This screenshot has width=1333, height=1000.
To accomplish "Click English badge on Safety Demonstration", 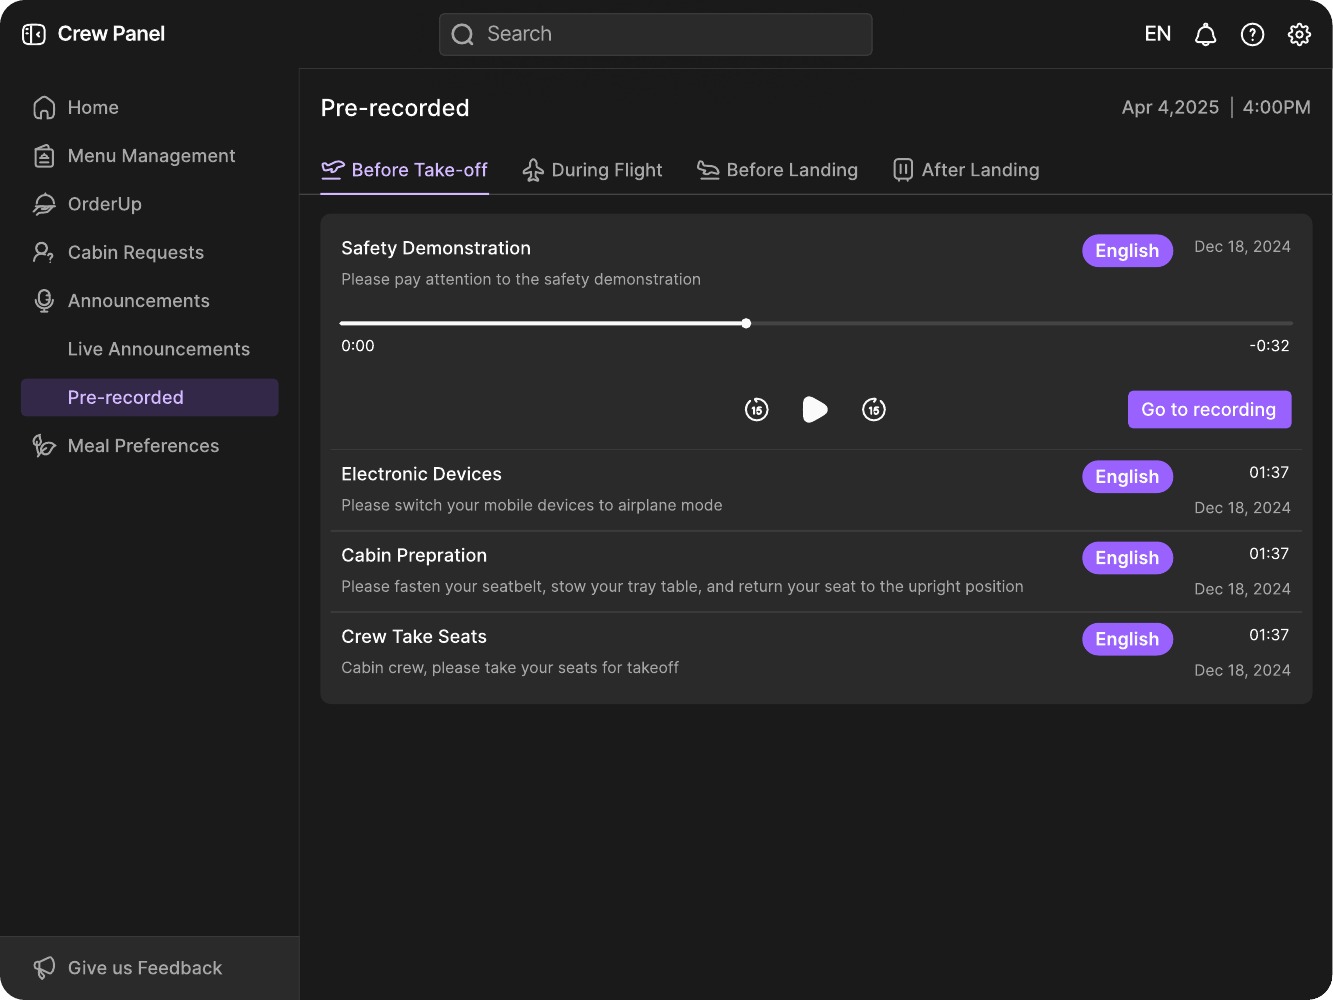I will click(1127, 251).
